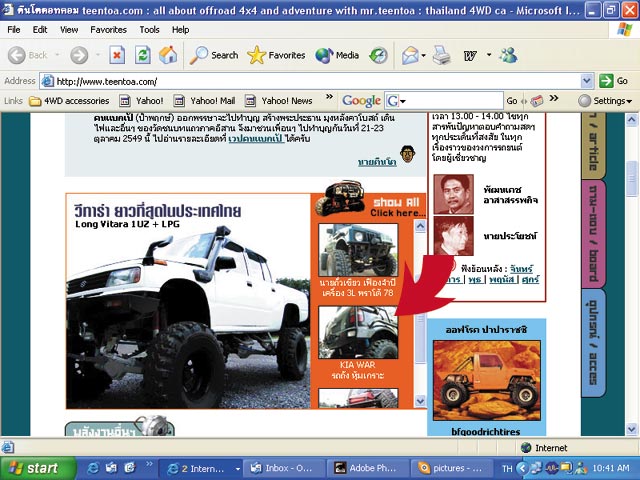The height and width of the screenshot is (480, 640).
Task: Go to the Home page icon
Action: click(168, 55)
